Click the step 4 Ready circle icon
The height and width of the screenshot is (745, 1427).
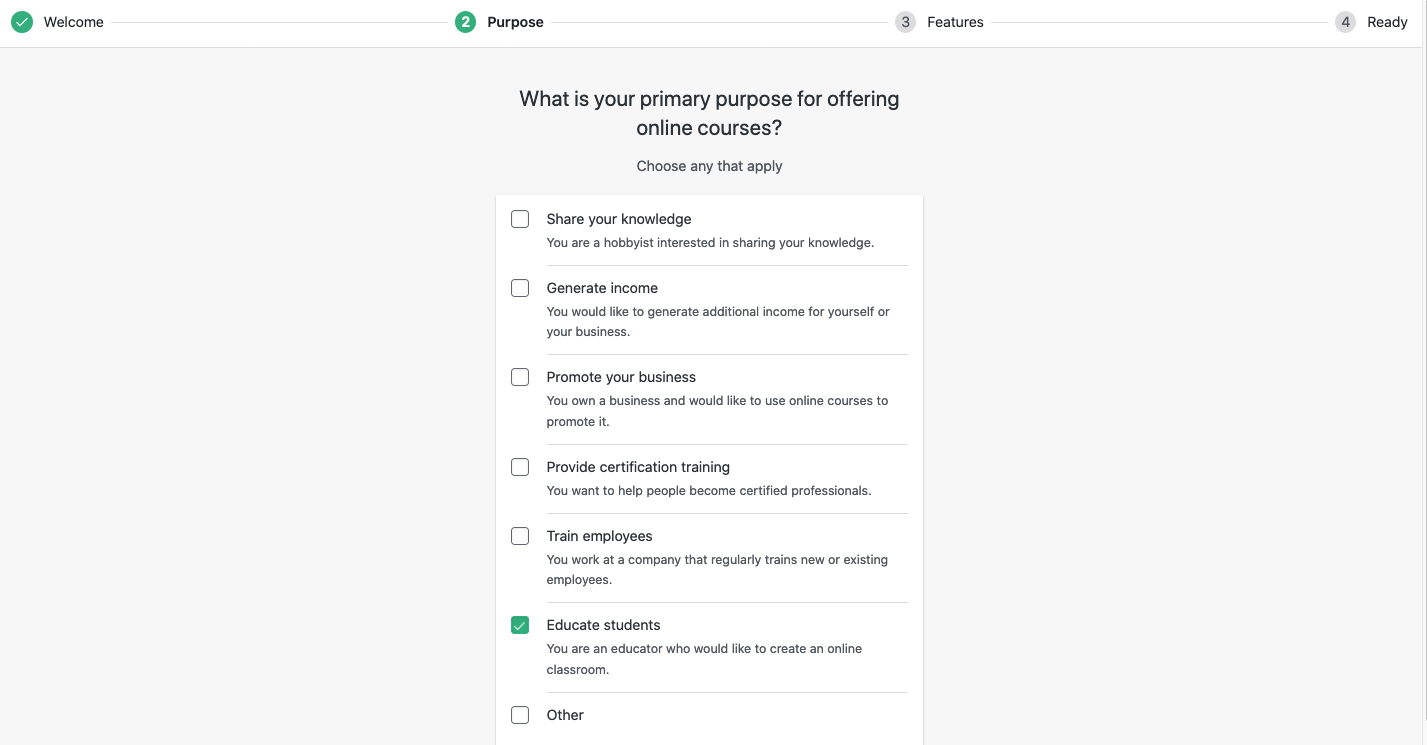[1345, 22]
